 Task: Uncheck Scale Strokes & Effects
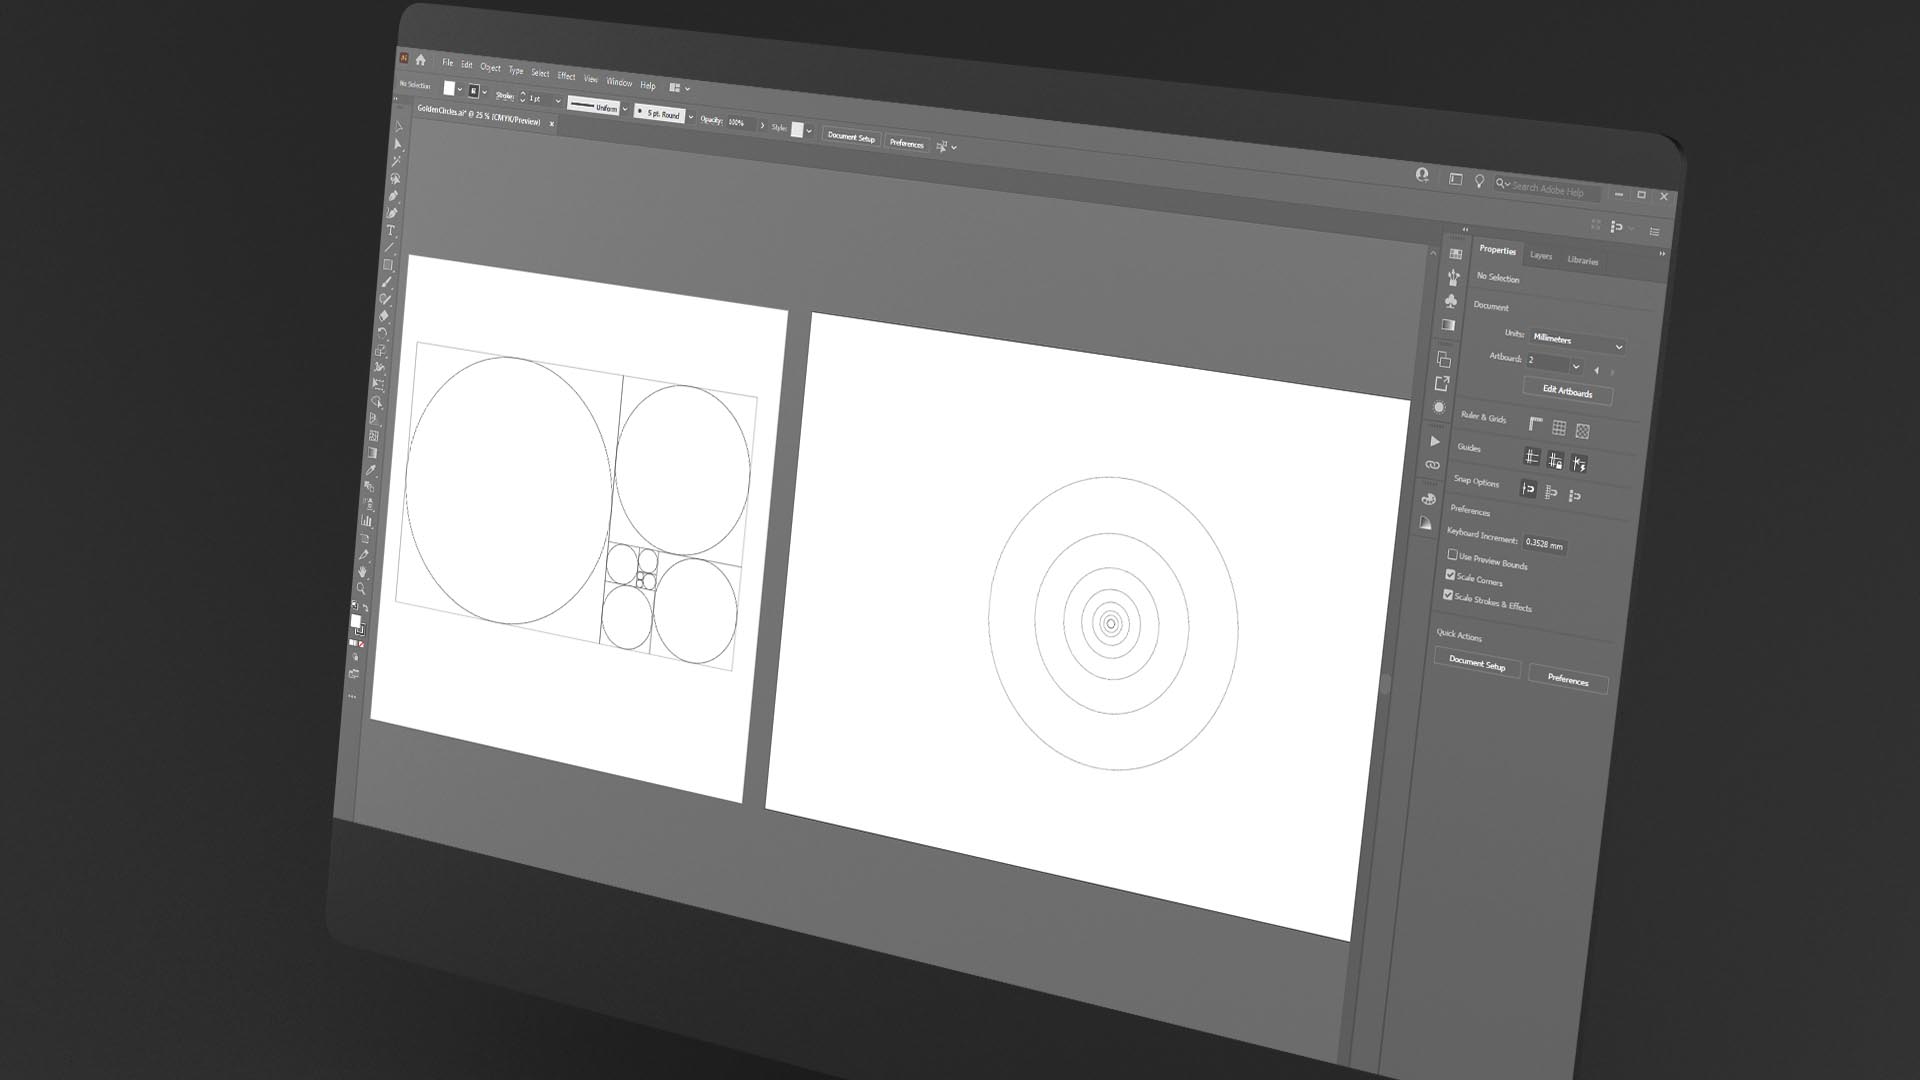point(1448,596)
